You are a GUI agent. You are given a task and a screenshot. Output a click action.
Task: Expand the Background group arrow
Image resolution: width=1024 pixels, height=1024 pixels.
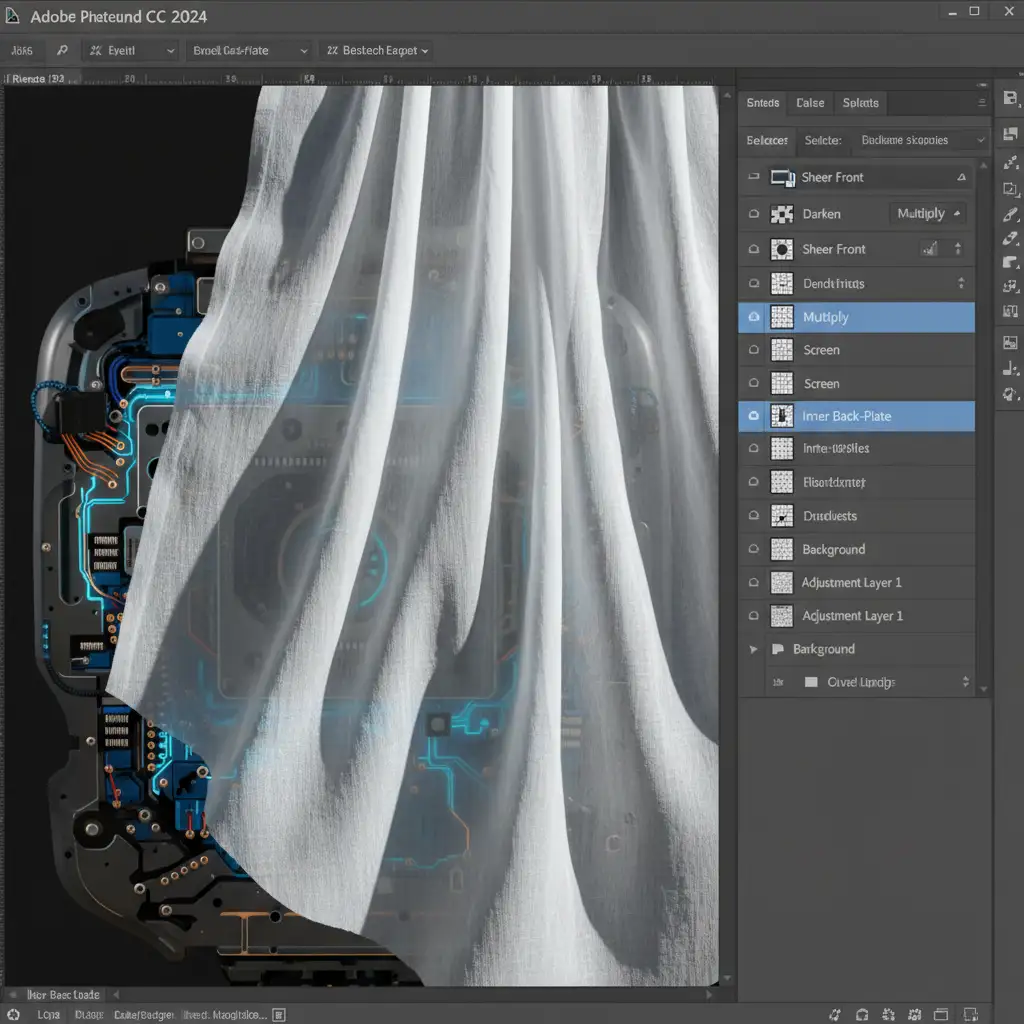point(753,649)
